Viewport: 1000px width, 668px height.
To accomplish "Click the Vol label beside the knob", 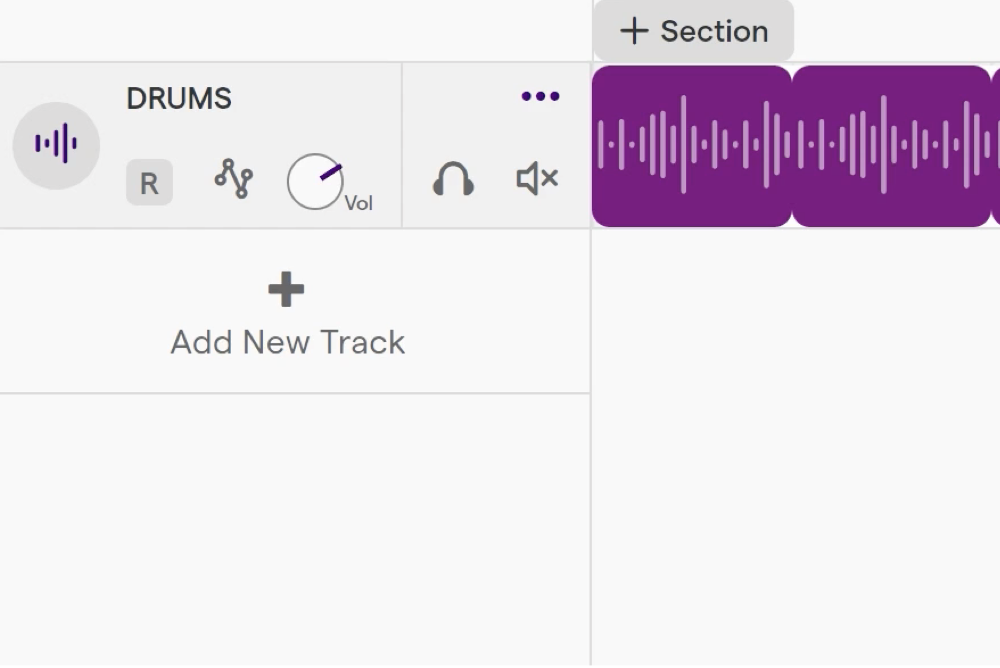I will pyautogui.click(x=358, y=204).
